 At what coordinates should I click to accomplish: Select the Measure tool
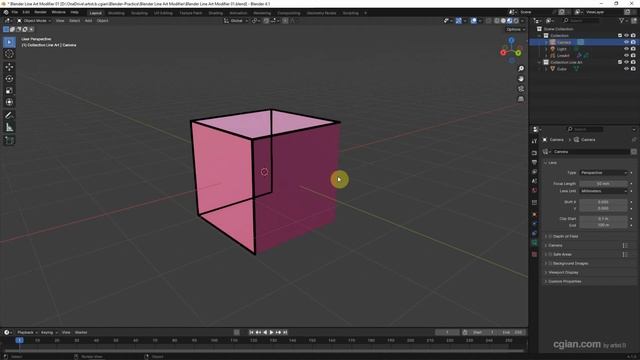9,128
